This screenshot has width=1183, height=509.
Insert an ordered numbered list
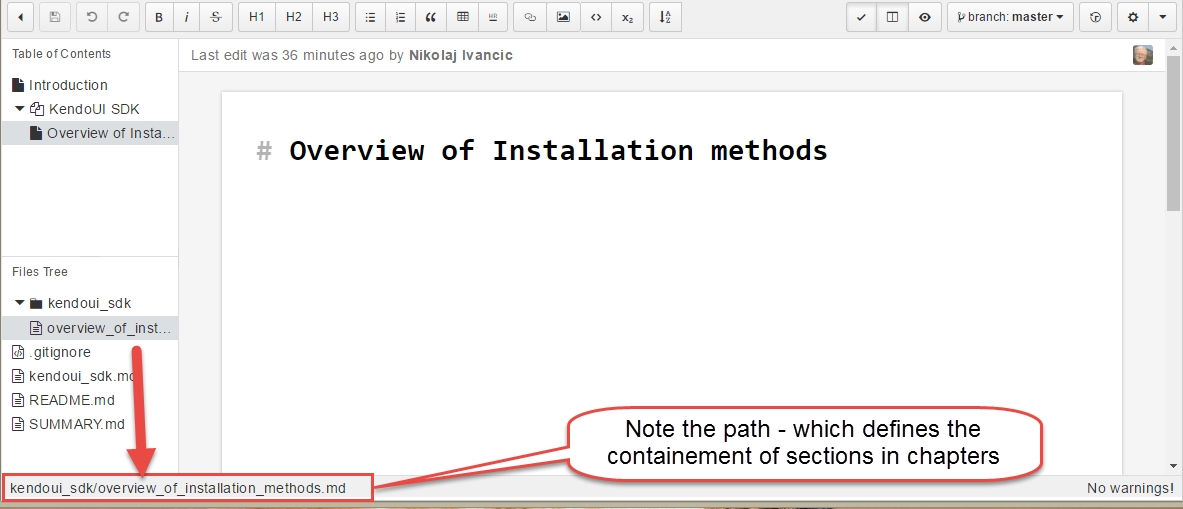(x=400, y=17)
